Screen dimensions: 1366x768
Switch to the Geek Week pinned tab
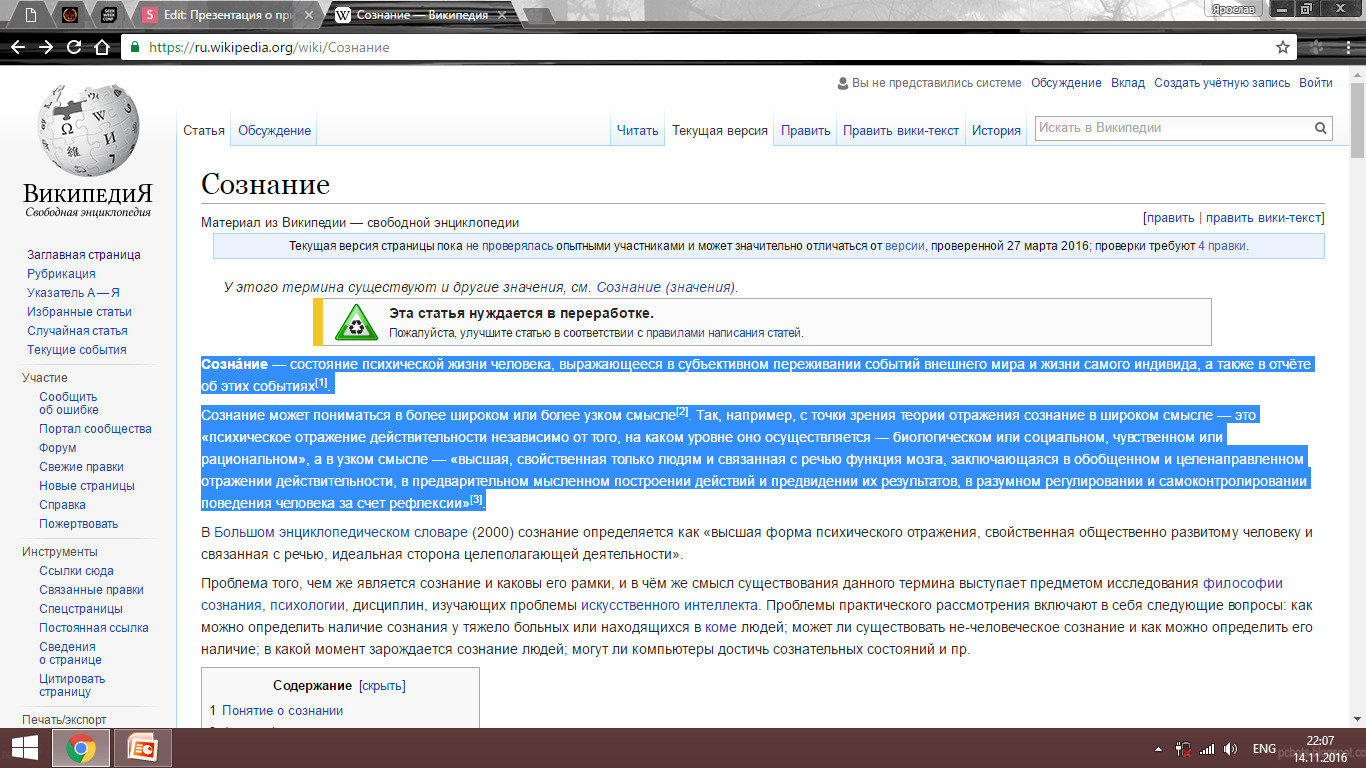[108, 15]
